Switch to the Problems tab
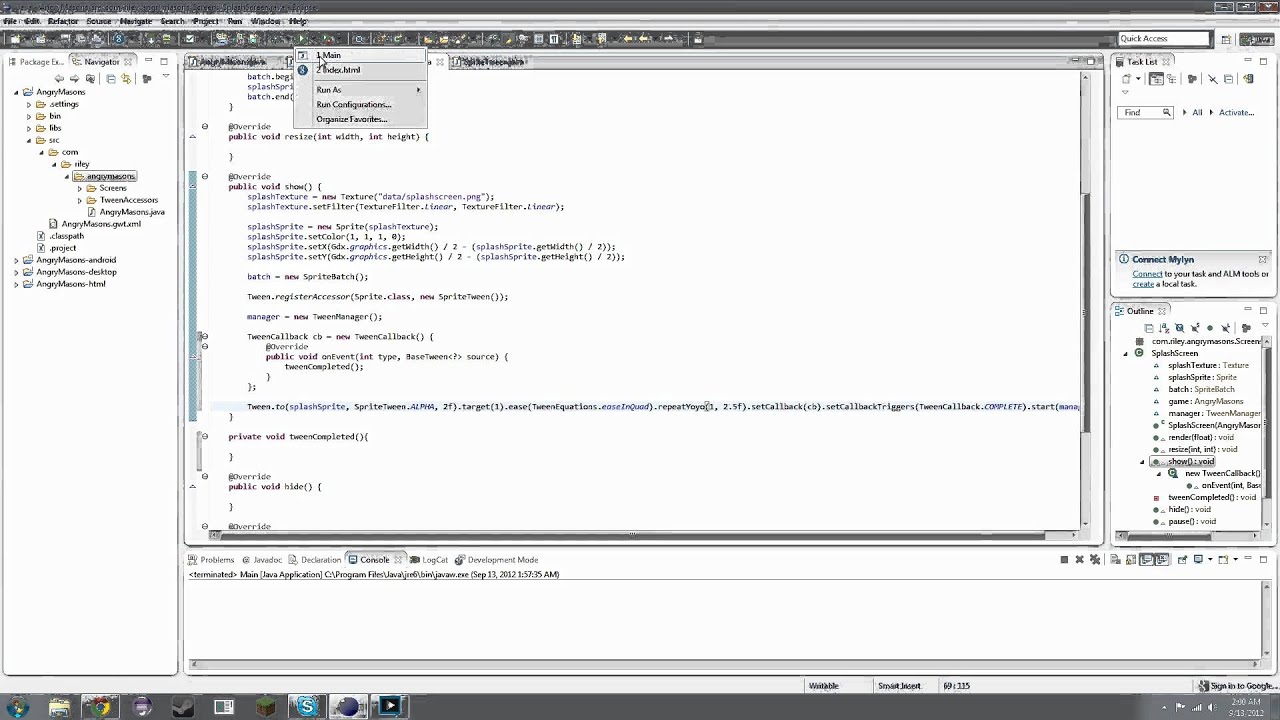The image size is (1280, 720). pos(210,560)
